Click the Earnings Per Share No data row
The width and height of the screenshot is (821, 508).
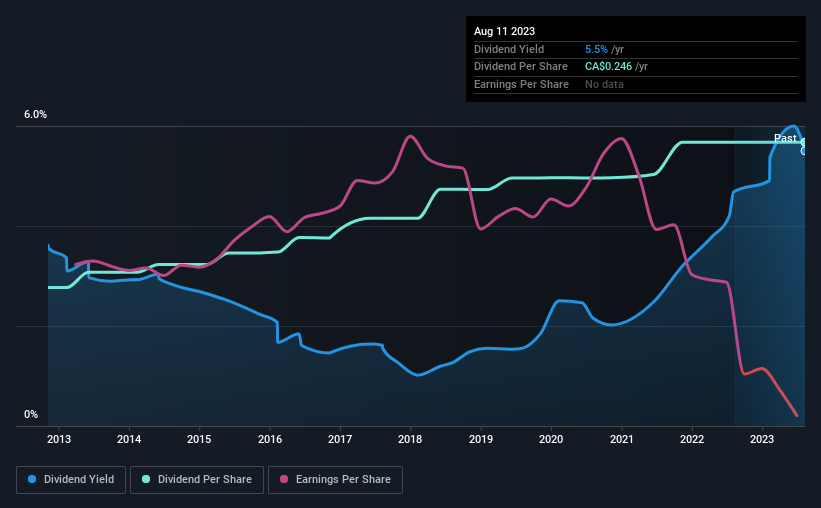point(636,84)
